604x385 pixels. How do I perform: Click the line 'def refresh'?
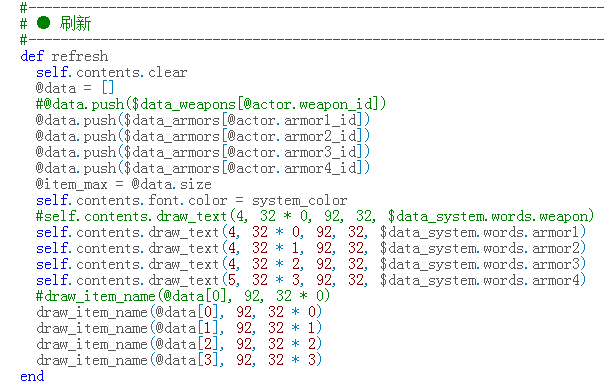point(64,56)
